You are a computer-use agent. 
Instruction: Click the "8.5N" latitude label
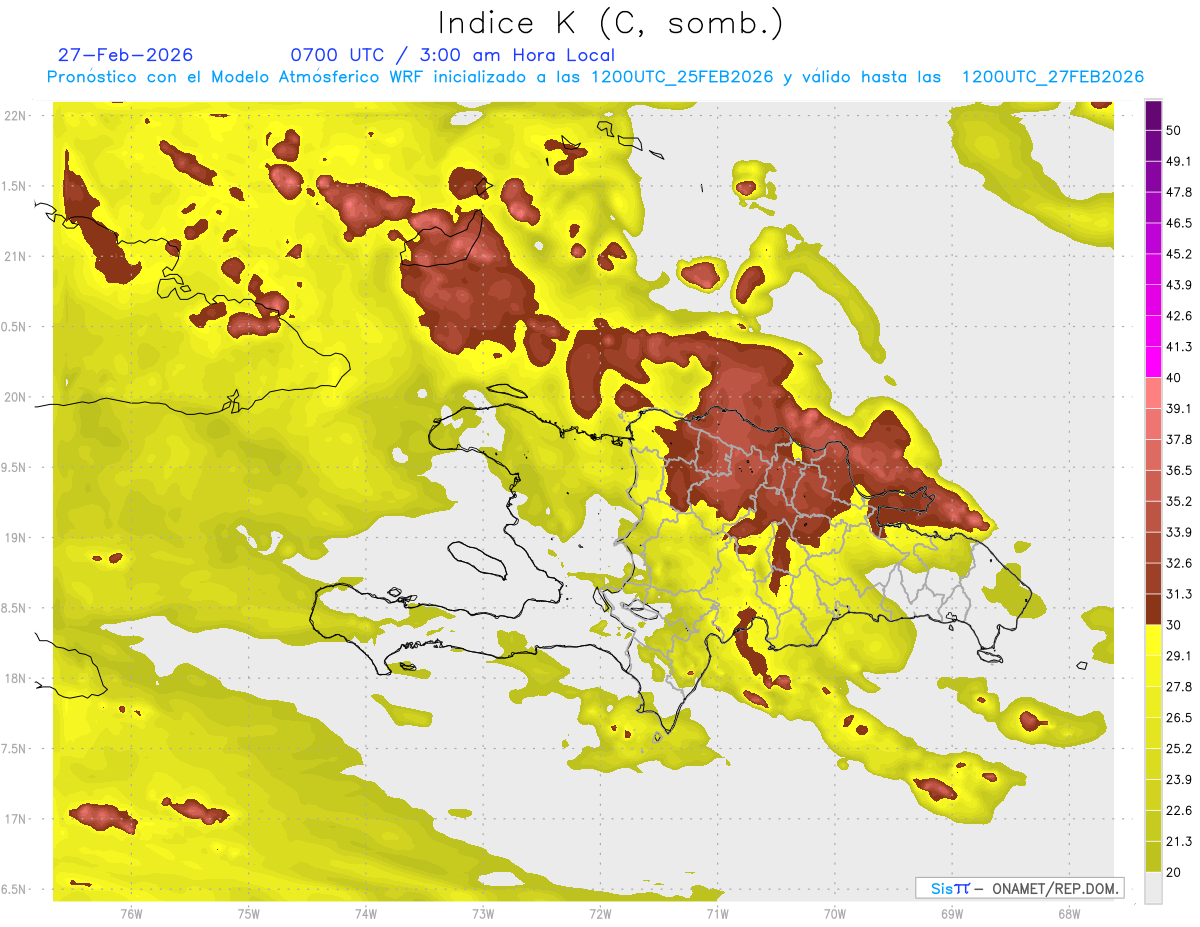point(15,609)
